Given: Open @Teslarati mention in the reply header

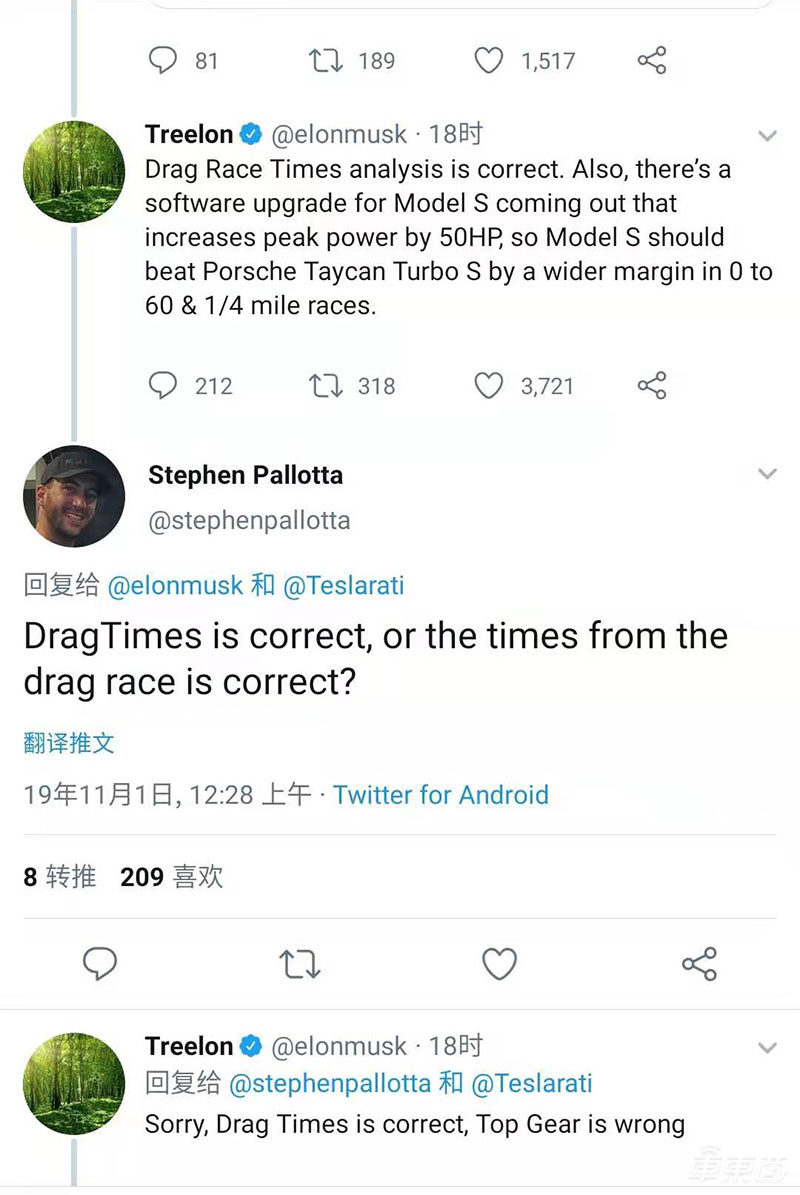Looking at the screenshot, I should [x=344, y=585].
